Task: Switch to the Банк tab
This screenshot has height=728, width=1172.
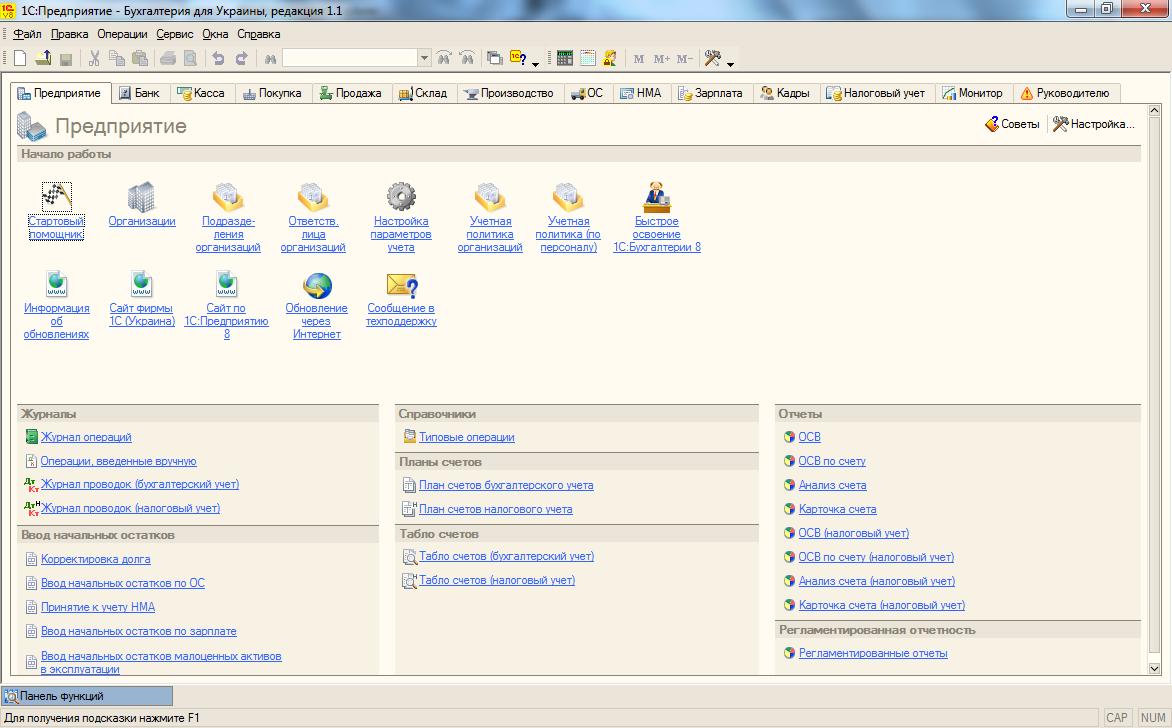Action: pyautogui.click(x=140, y=93)
